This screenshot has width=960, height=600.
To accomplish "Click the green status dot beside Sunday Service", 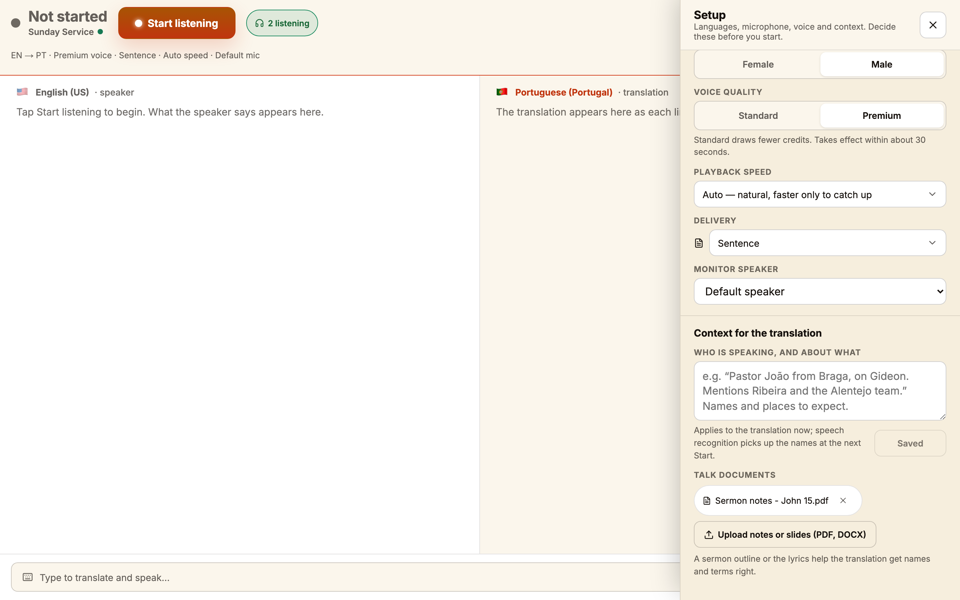I will click(x=100, y=32).
